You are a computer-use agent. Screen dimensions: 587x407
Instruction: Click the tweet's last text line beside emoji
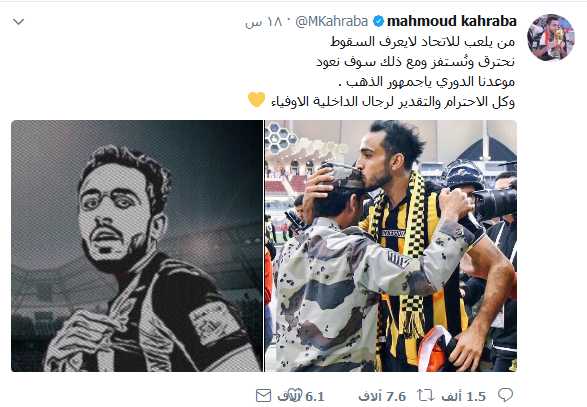point(393,102)
